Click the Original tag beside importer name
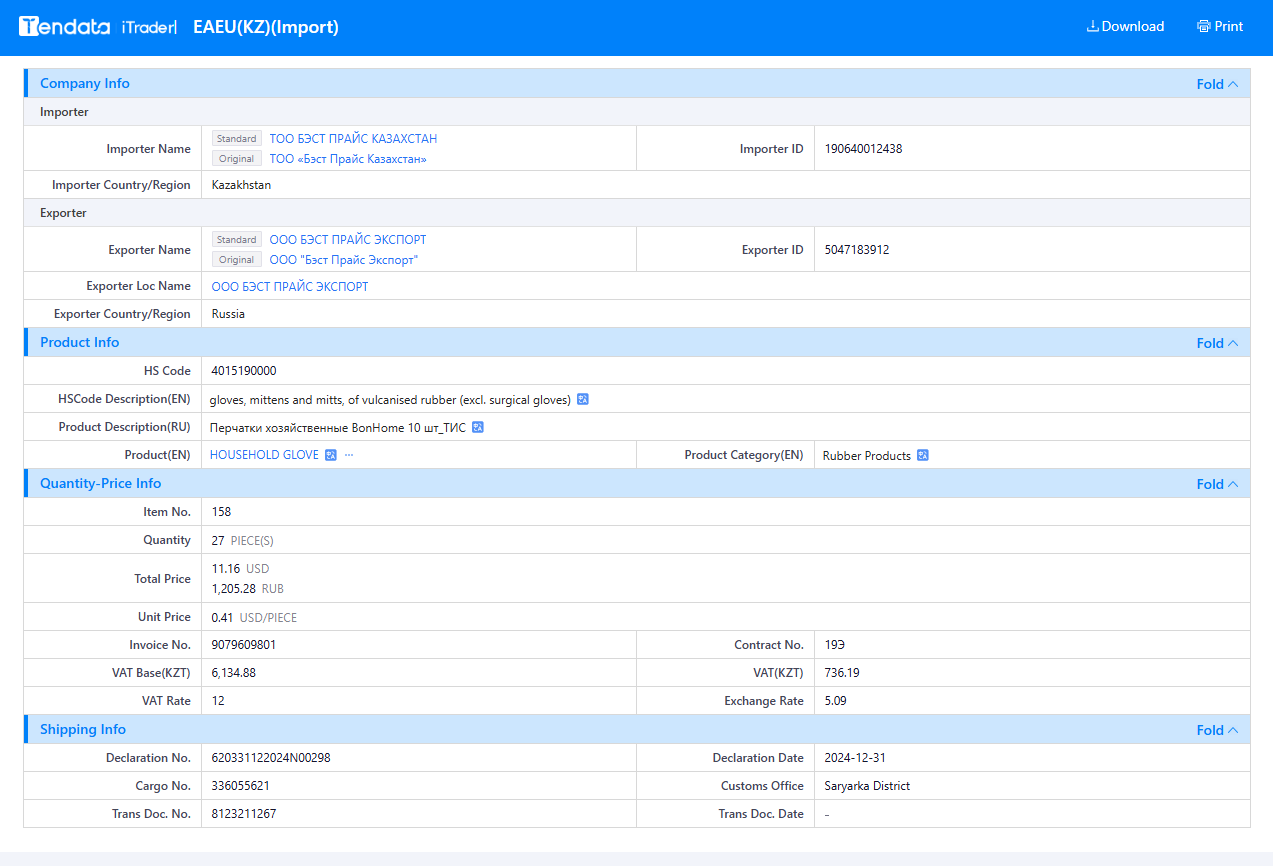 tap(237, 159)
